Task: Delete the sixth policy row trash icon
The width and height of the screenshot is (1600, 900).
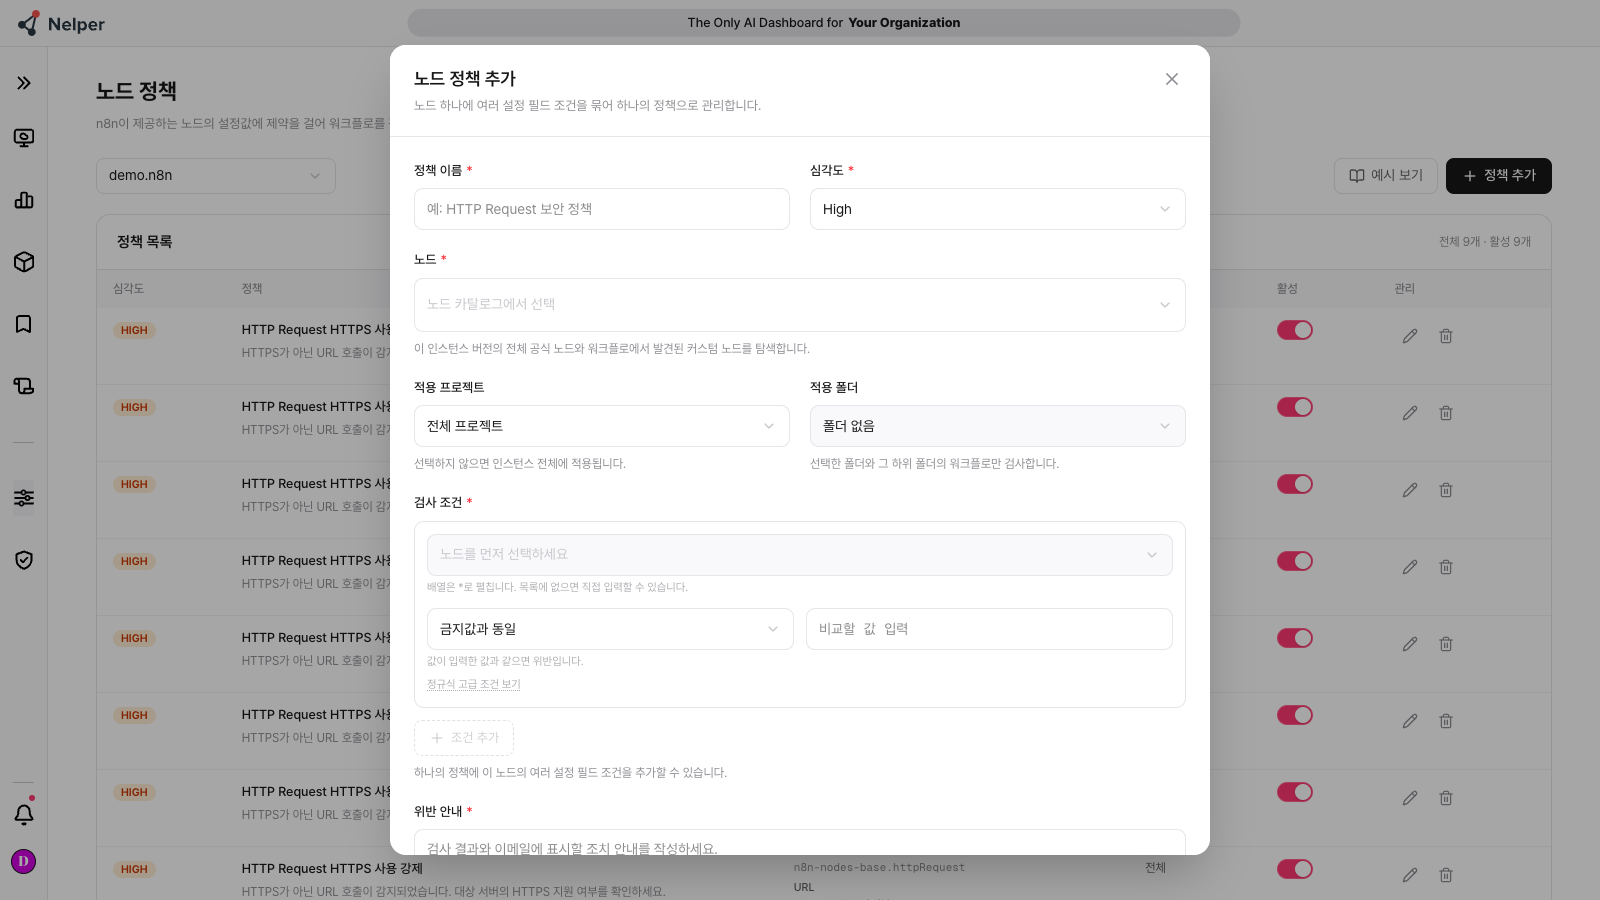Action: click(1446, 721)
